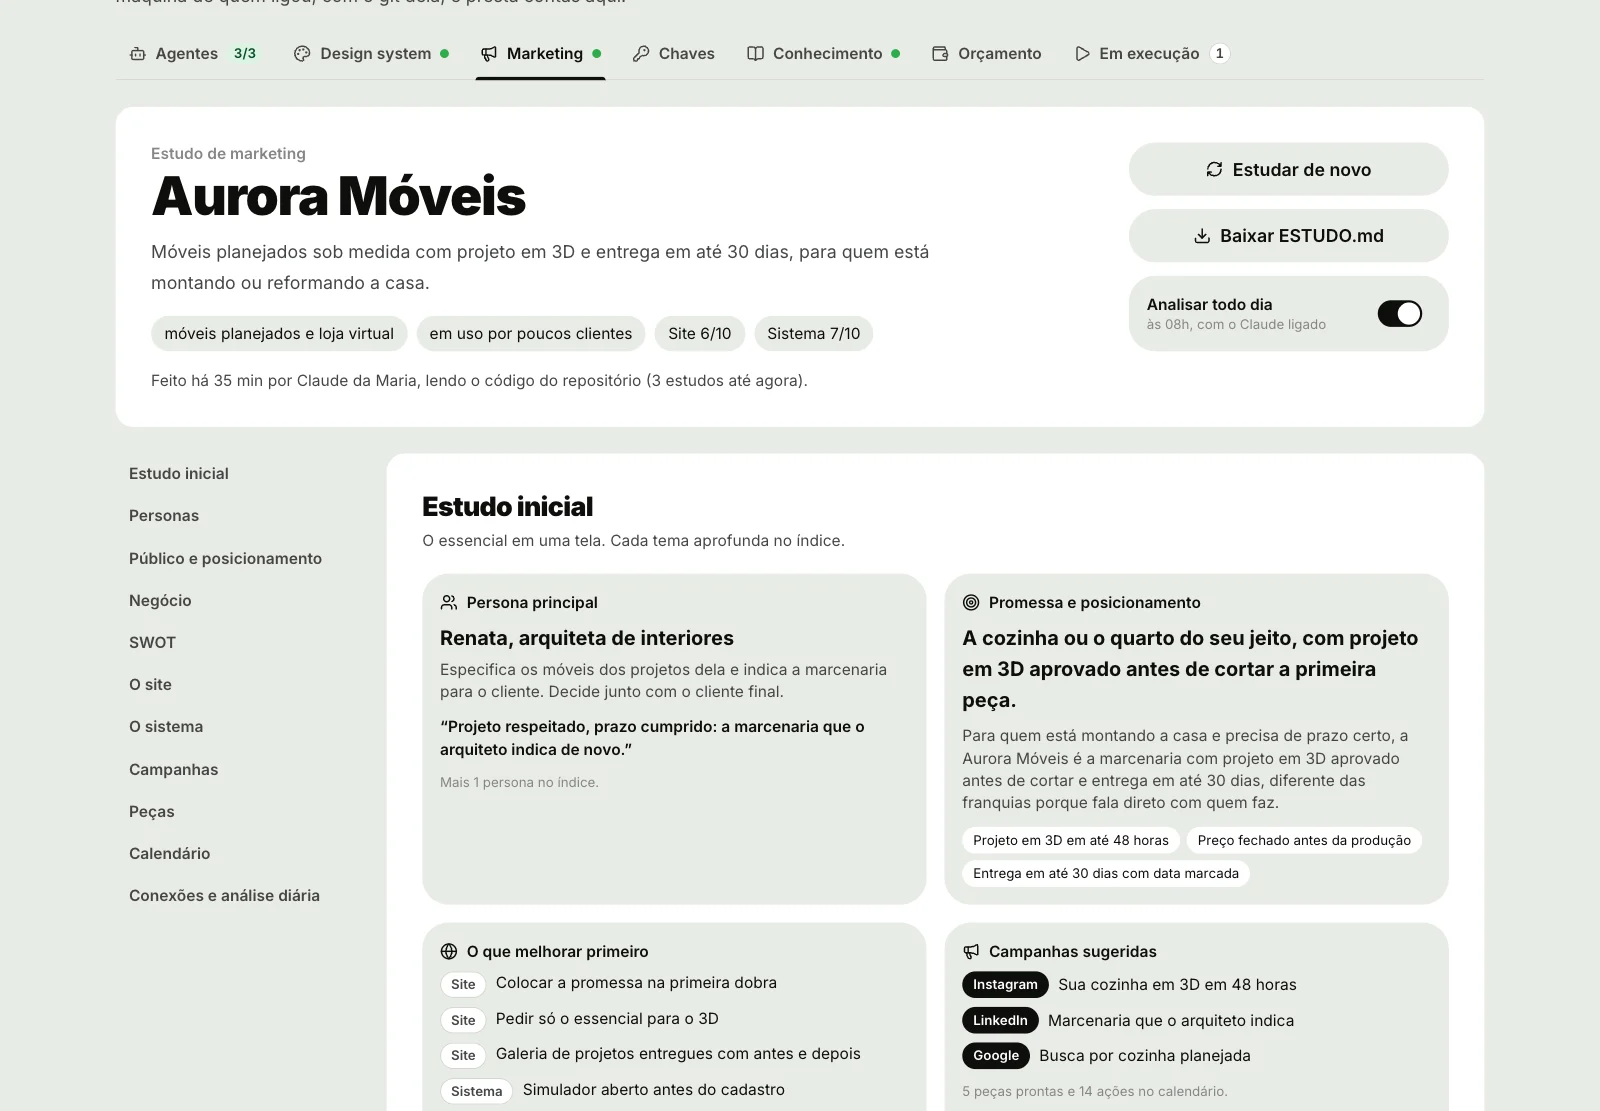
Task: Click the key icon beside Chaves
Action: [x=641, y=54]
